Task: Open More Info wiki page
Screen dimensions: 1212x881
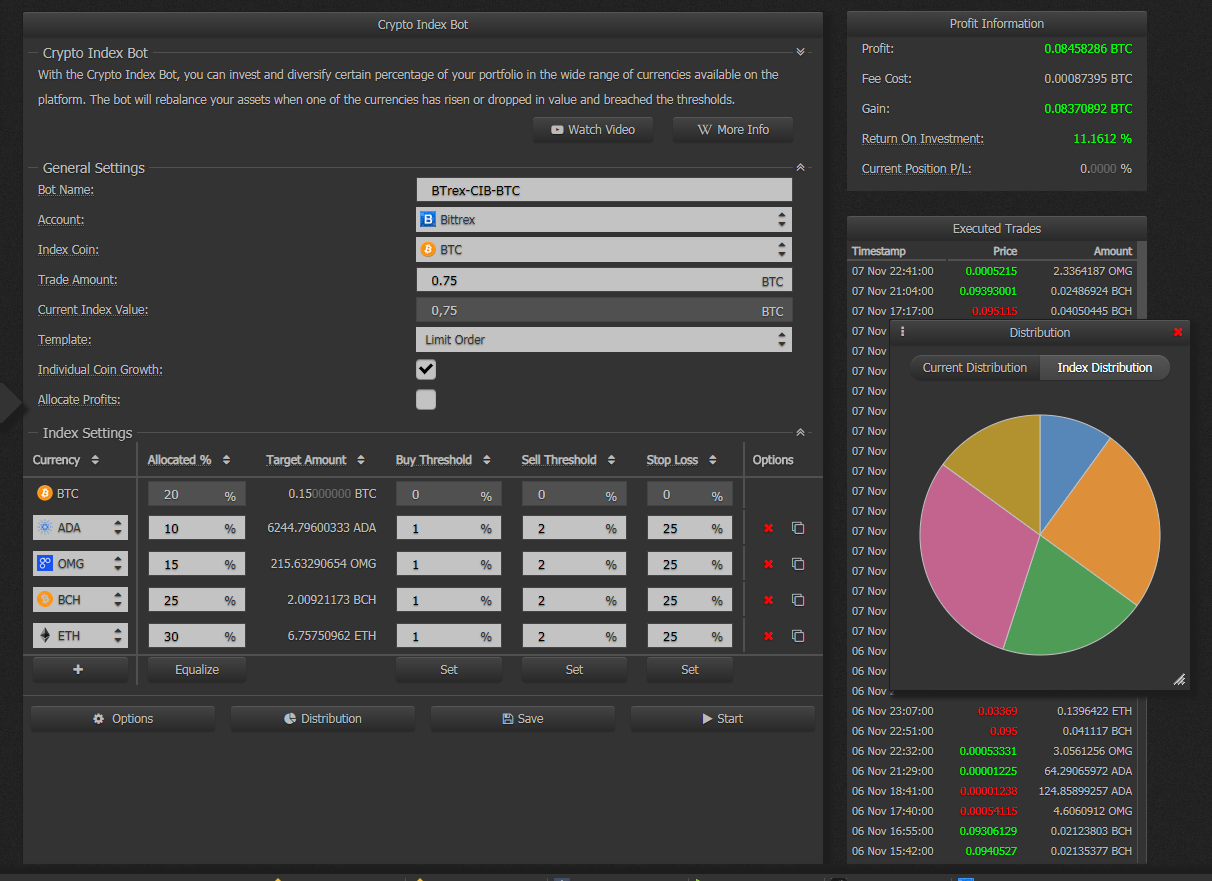Action: [x=733, y=130]
